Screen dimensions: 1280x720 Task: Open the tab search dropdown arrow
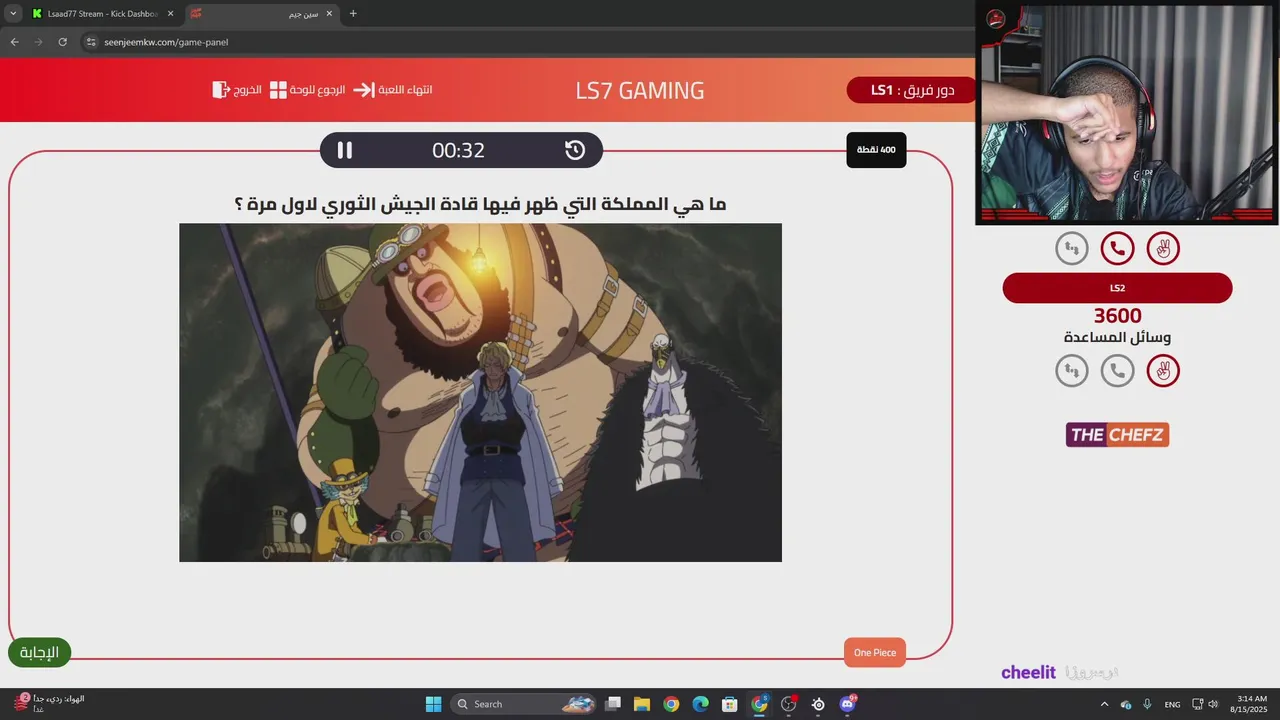(x=13, y=14)
